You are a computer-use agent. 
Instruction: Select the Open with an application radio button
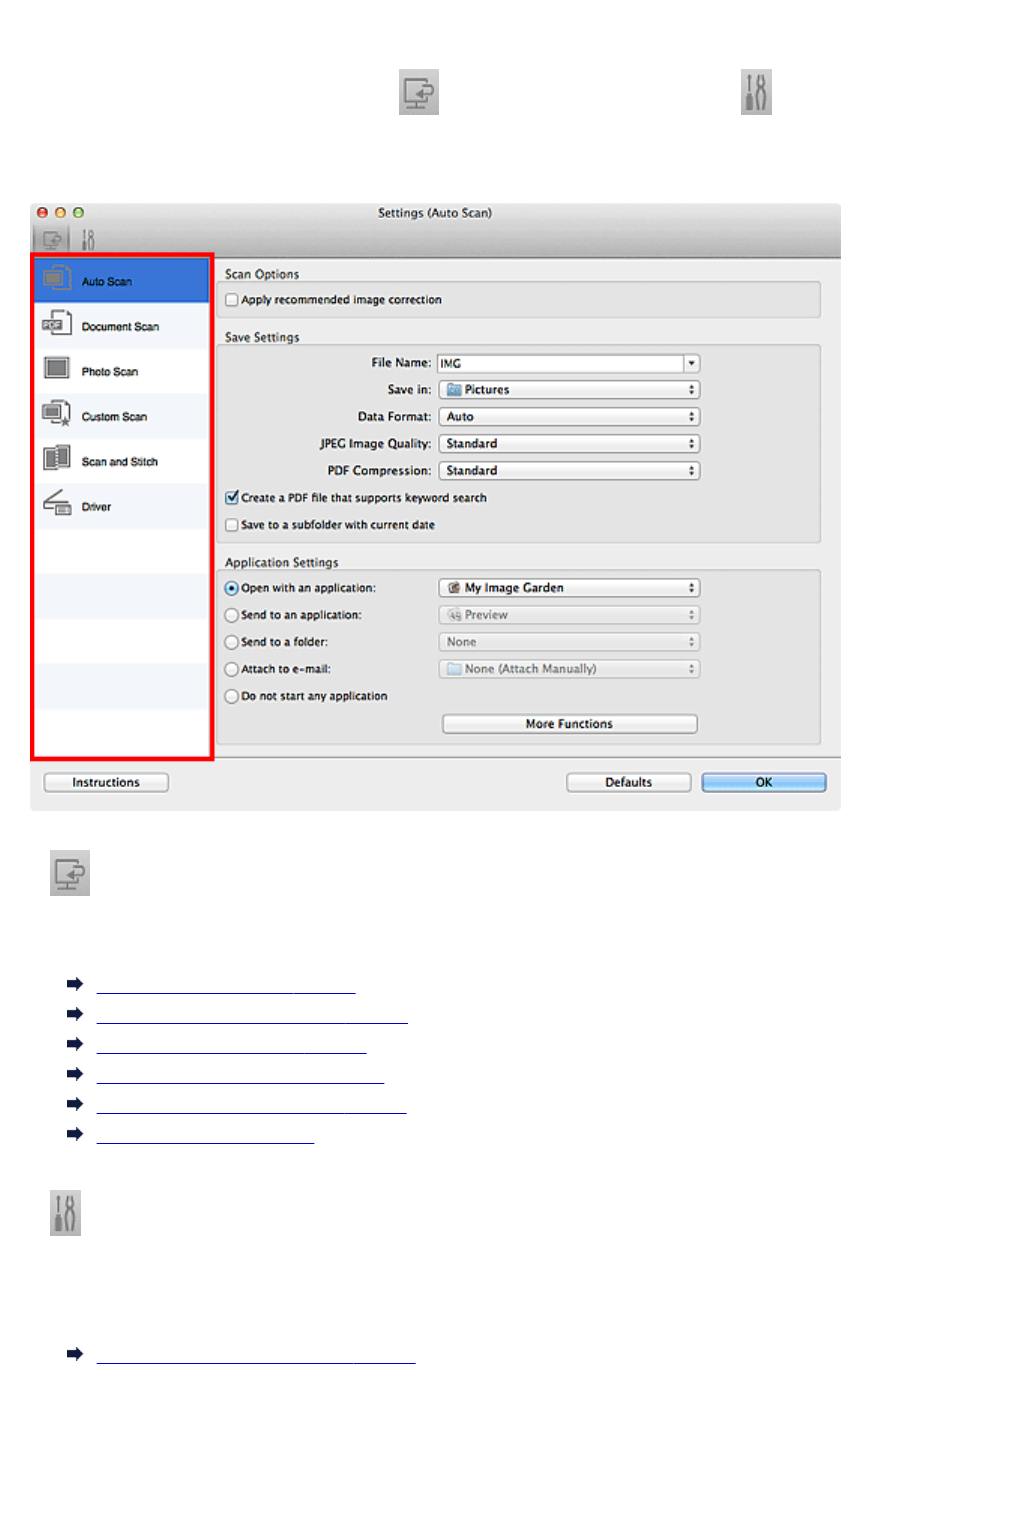pos(232,589)
